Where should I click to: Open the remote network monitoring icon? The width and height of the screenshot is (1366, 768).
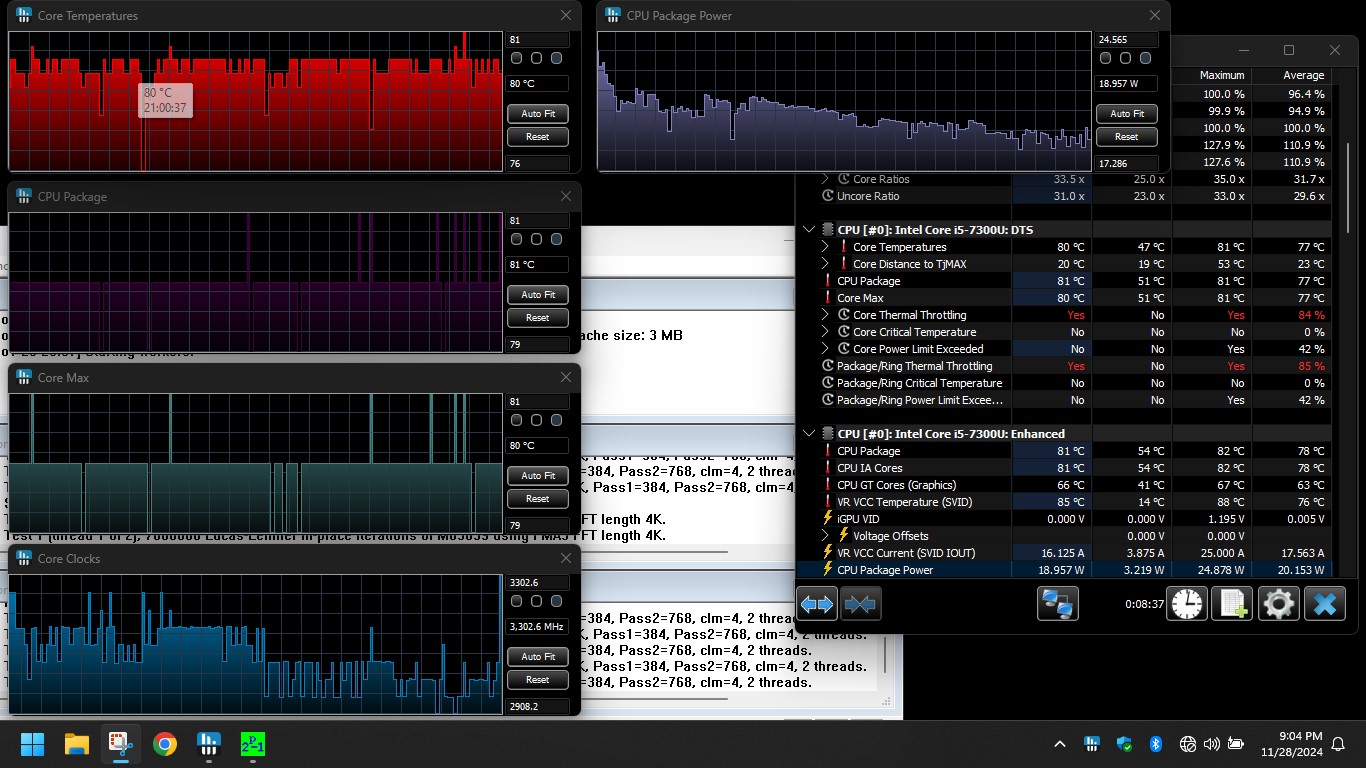click(x=1057, y=604)
